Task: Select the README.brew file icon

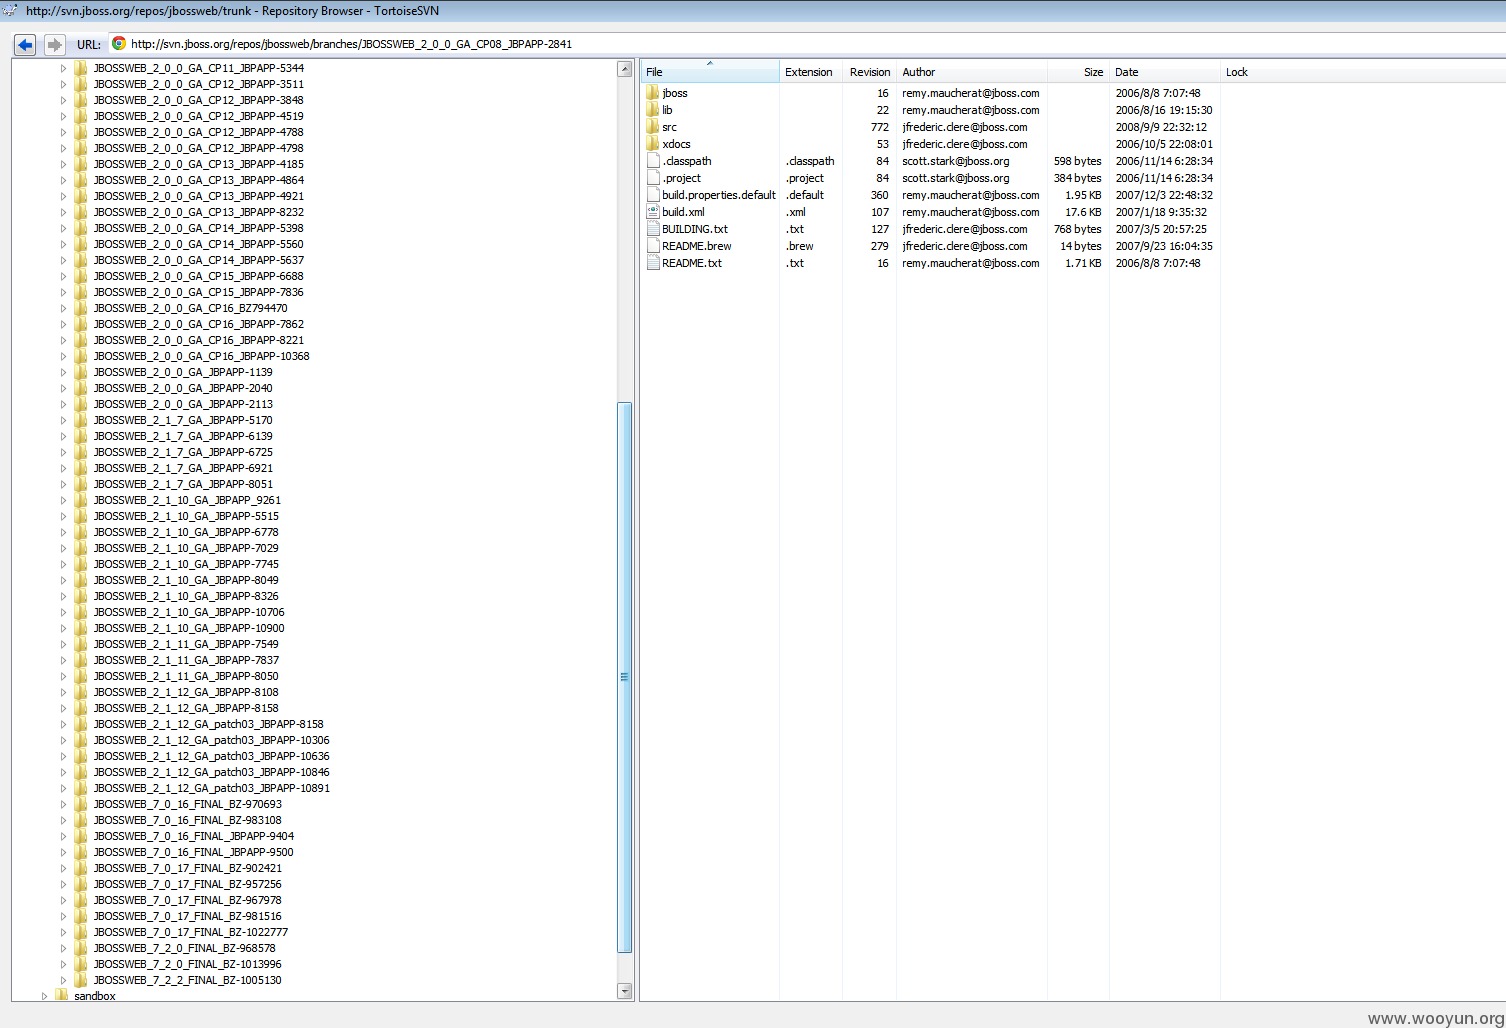Action: coord(653,246)
